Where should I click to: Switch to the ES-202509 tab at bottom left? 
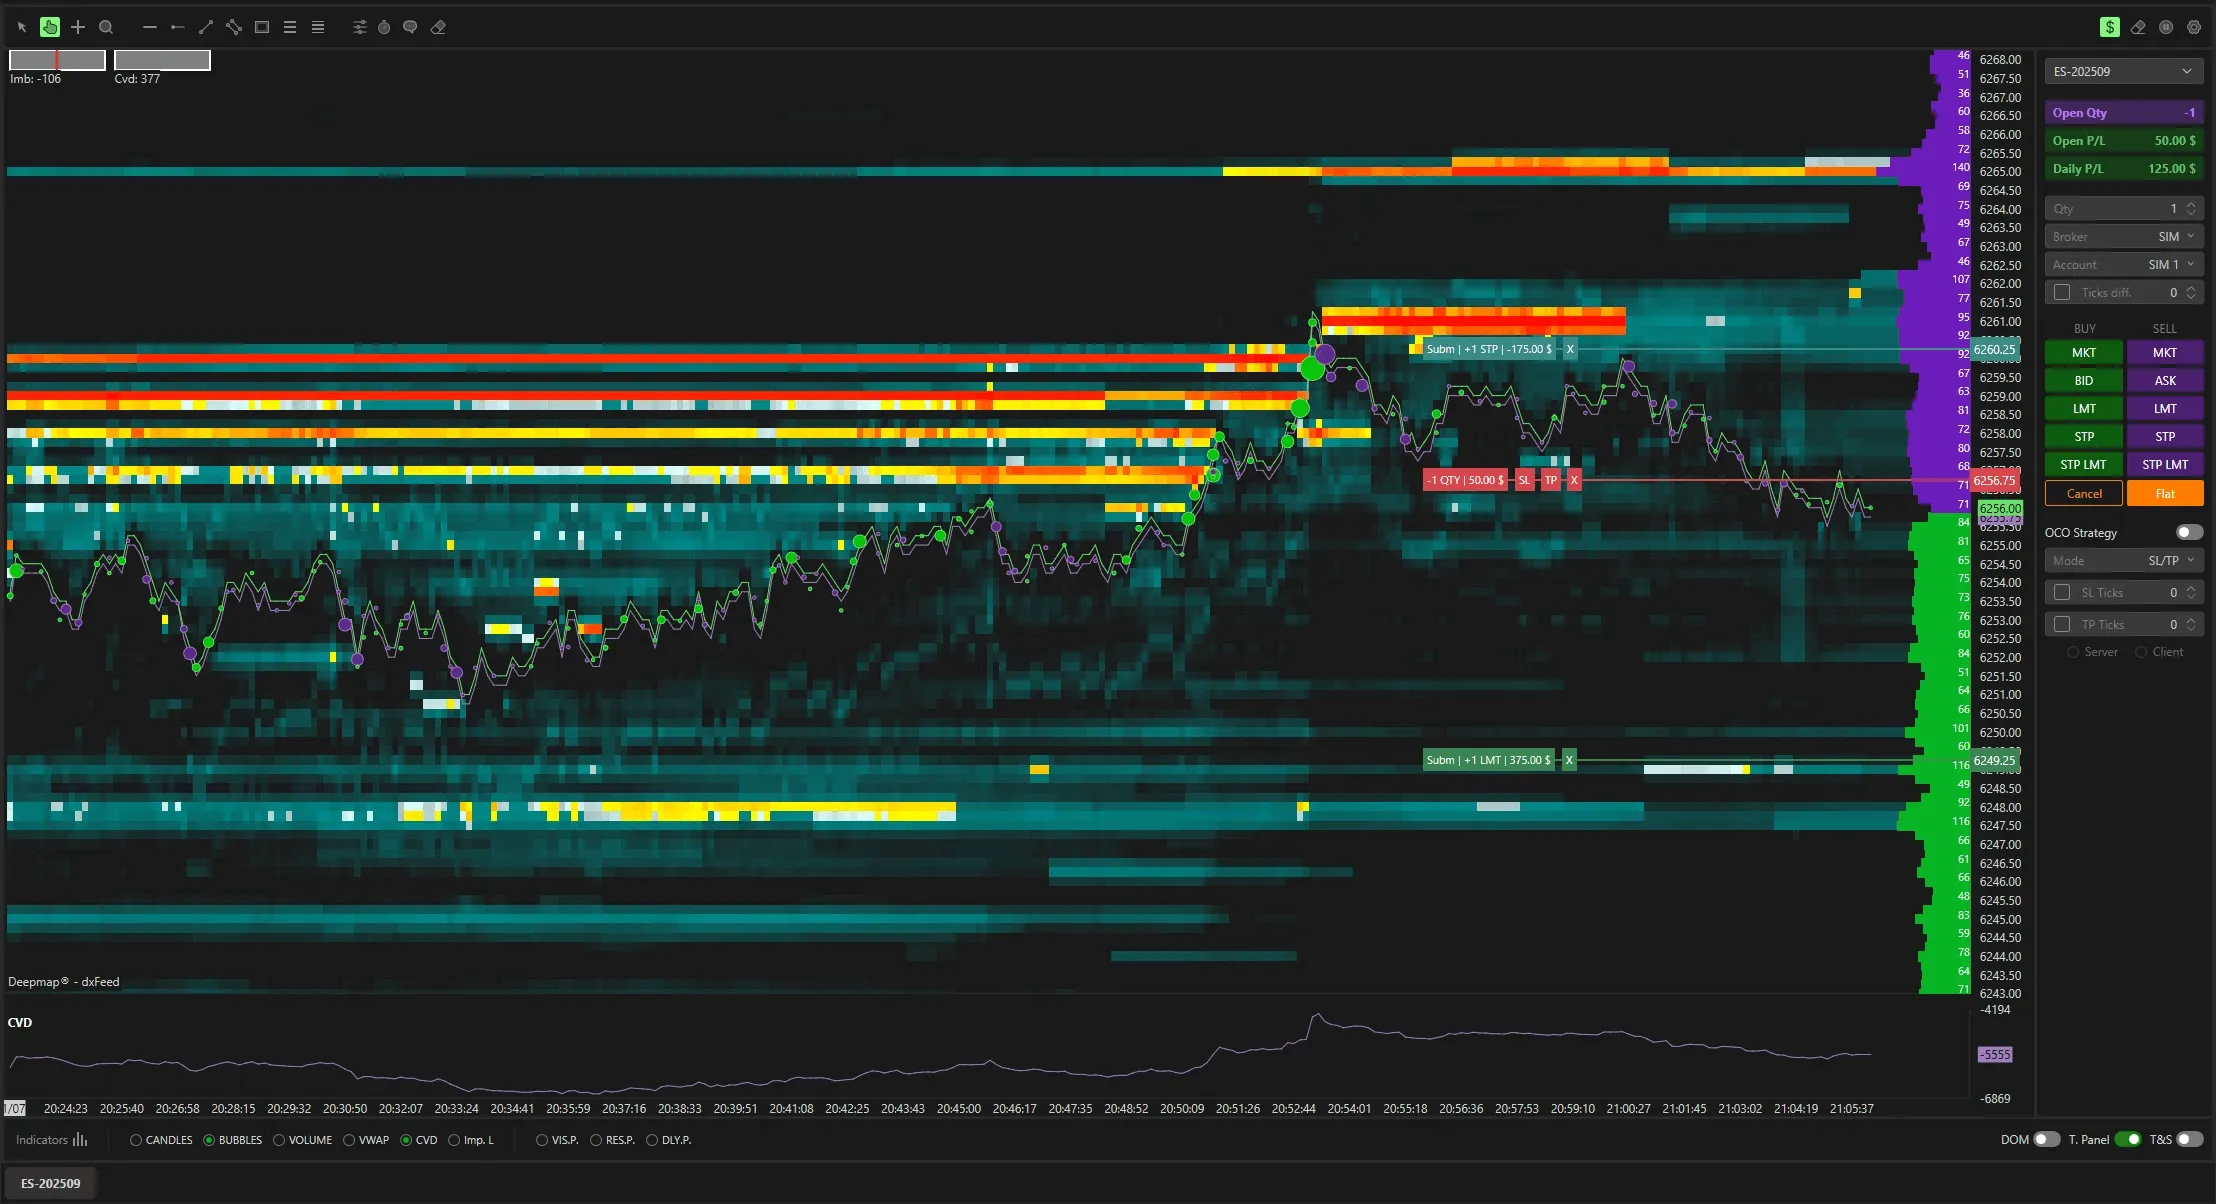pos(51,1182)
